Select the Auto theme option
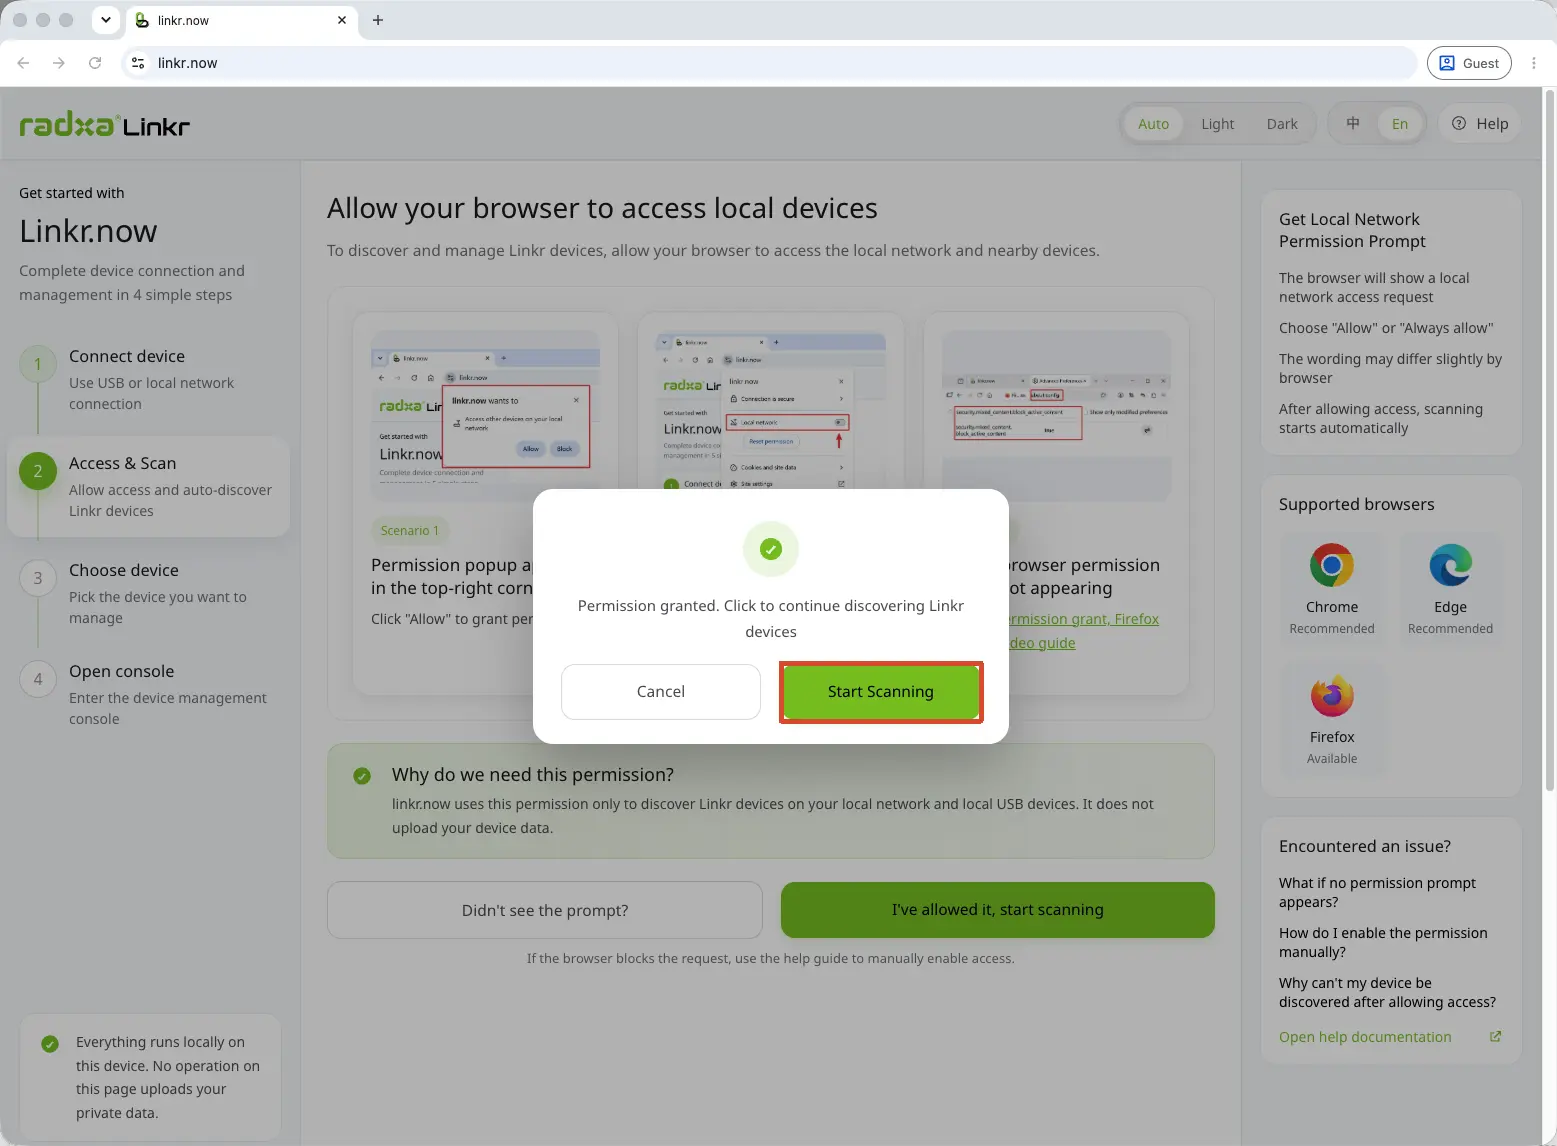The image size is (1557, 1146). coord(1153,124)
